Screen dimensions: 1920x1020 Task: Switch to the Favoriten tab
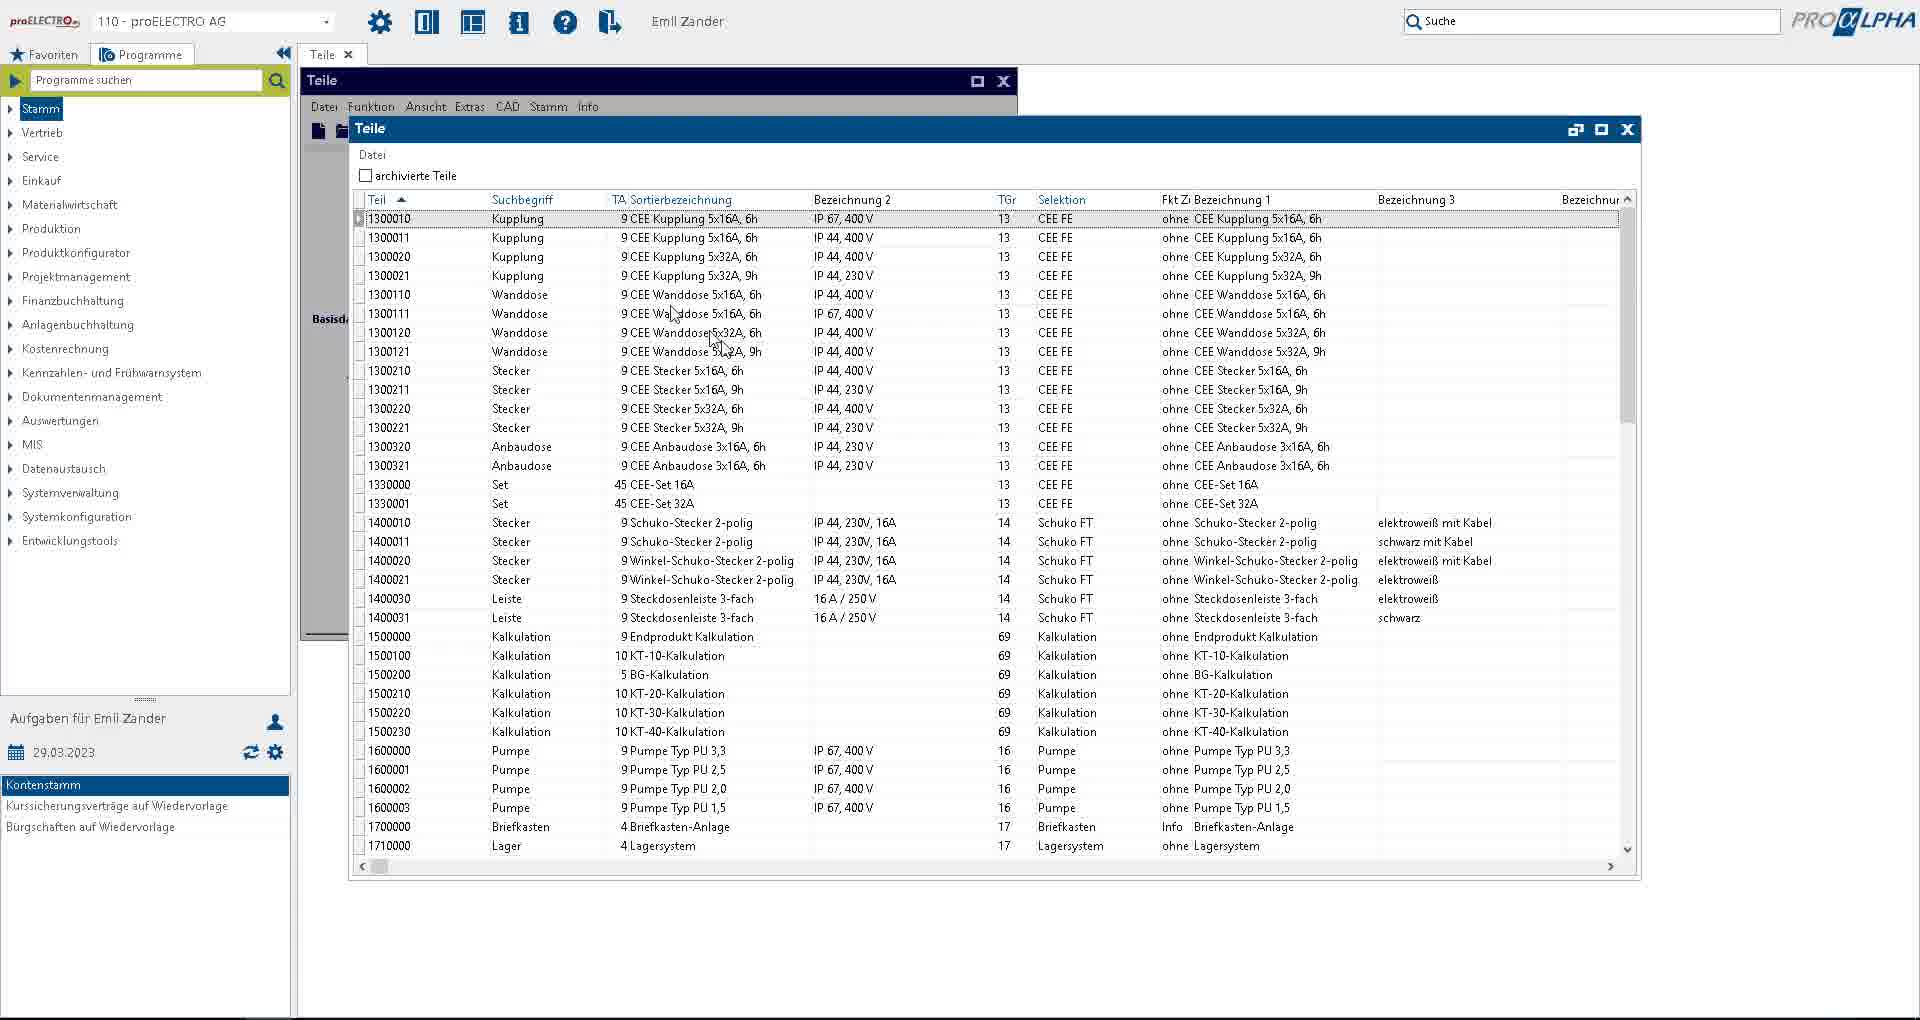[x=44, y=54]
